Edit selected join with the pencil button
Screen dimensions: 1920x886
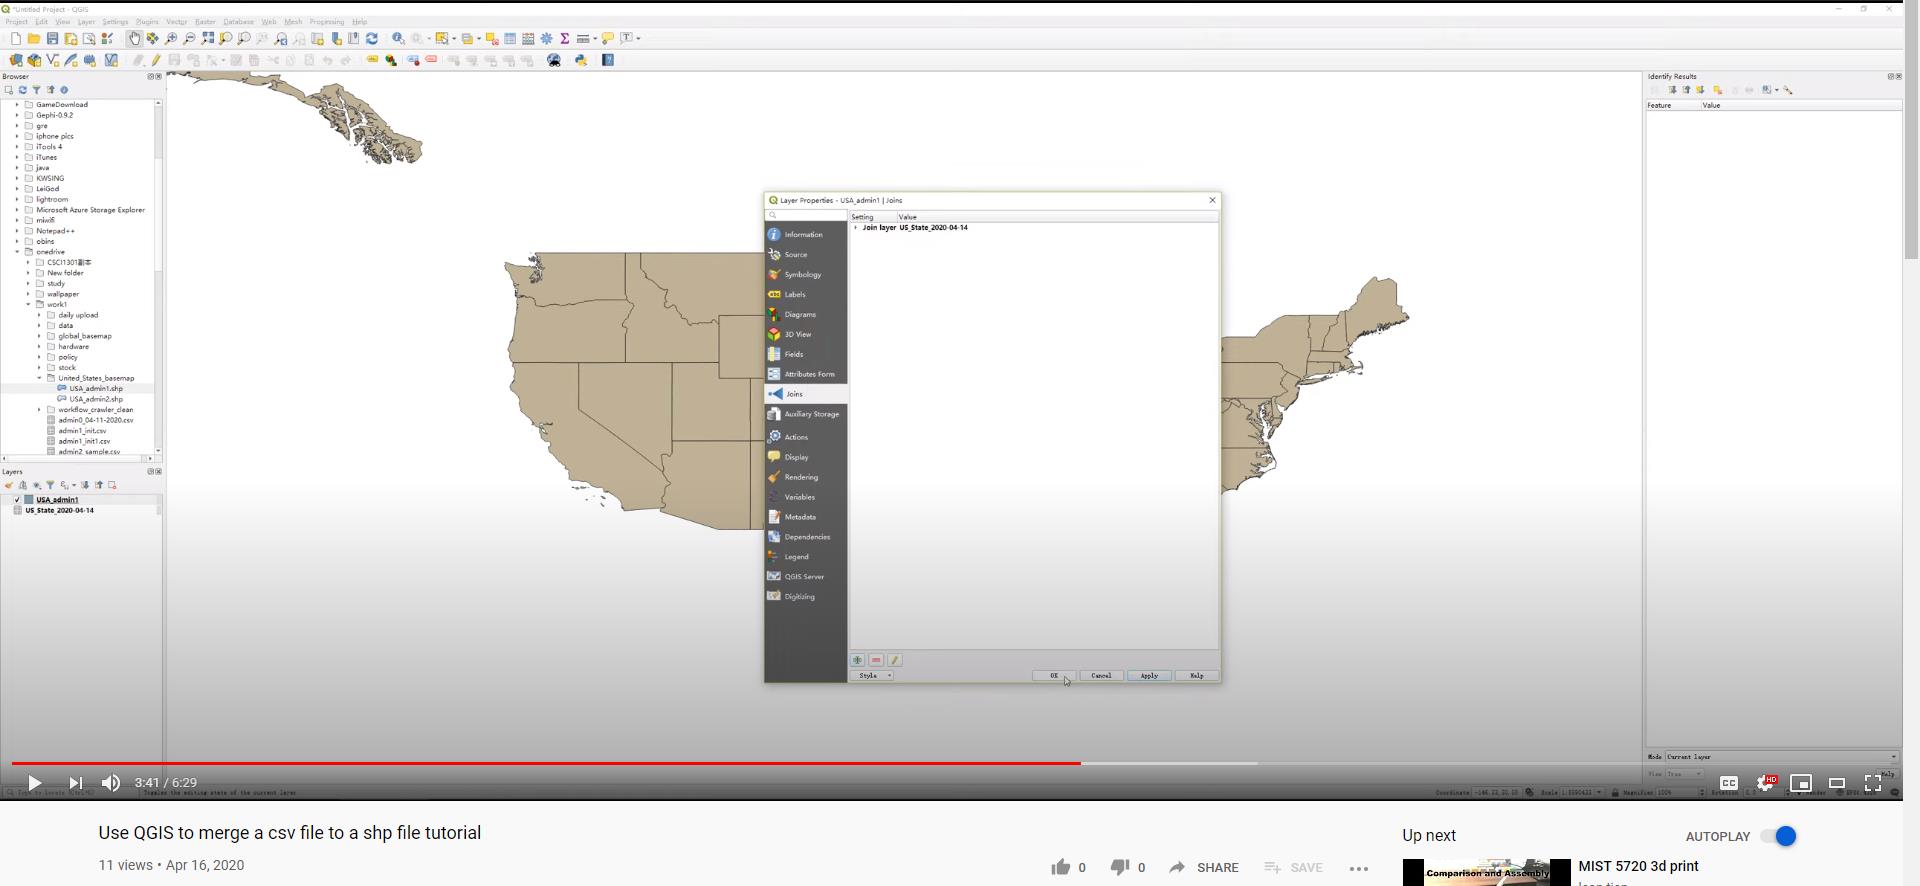(x=895, y=660)
